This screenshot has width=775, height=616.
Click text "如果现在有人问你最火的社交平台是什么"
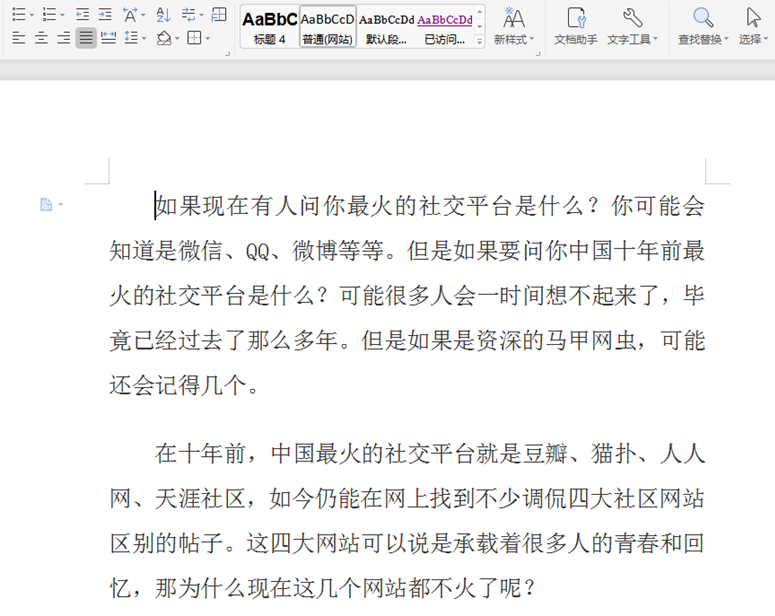(369, 206)
